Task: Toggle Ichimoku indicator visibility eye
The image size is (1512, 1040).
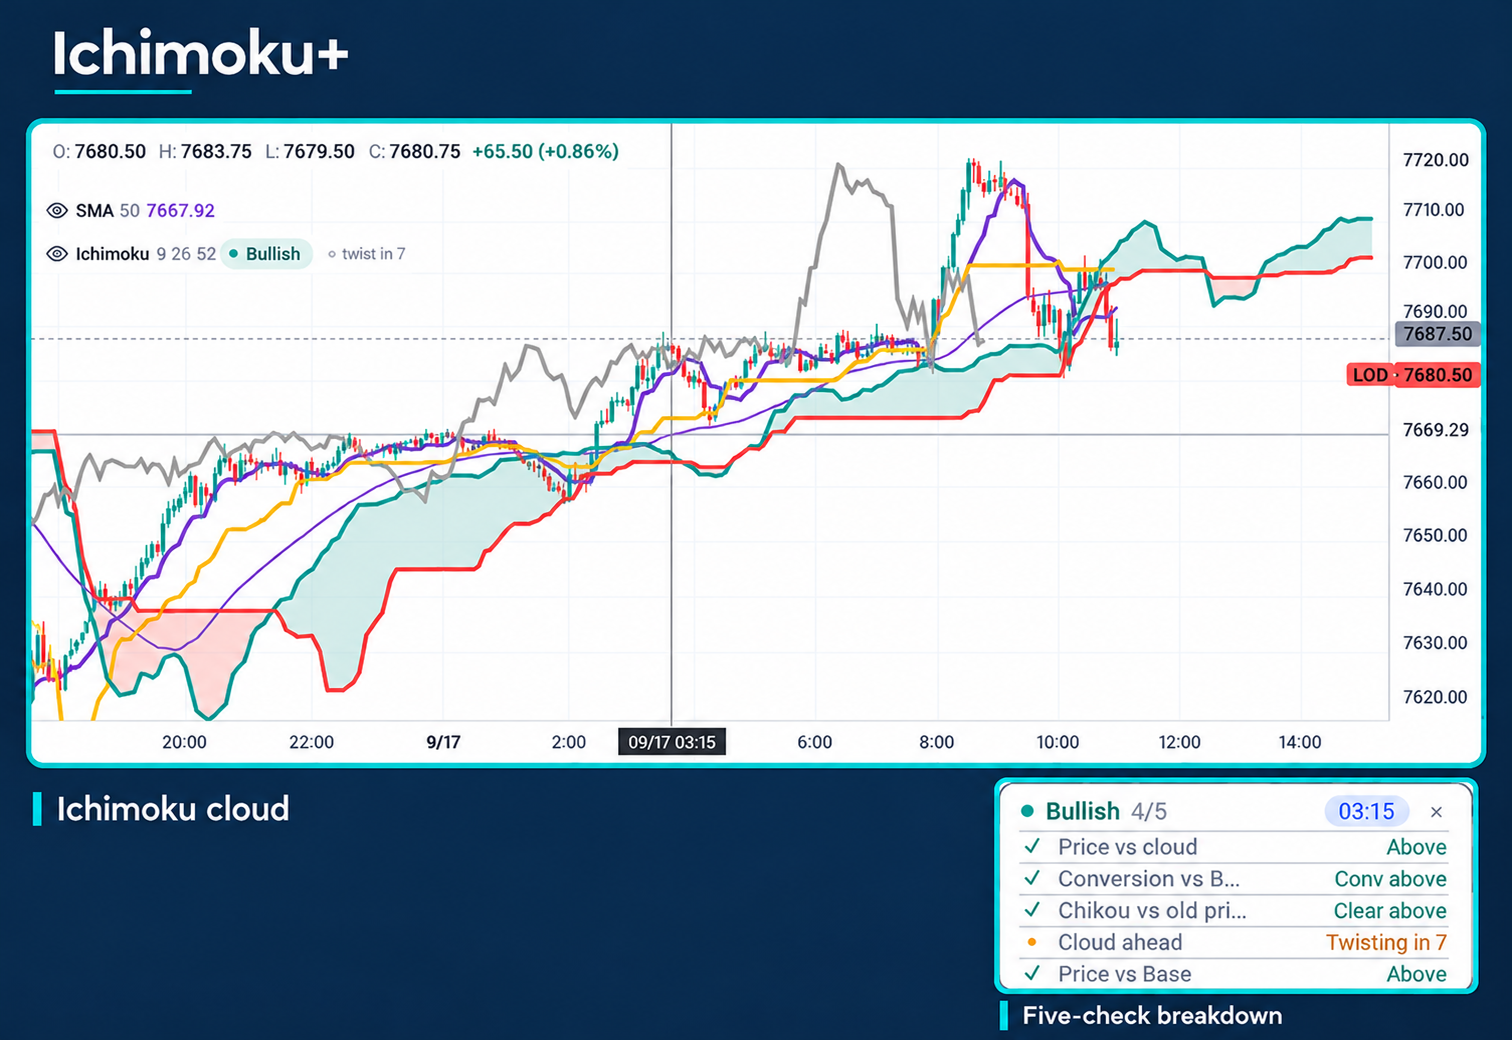Action: pos(57,254)
